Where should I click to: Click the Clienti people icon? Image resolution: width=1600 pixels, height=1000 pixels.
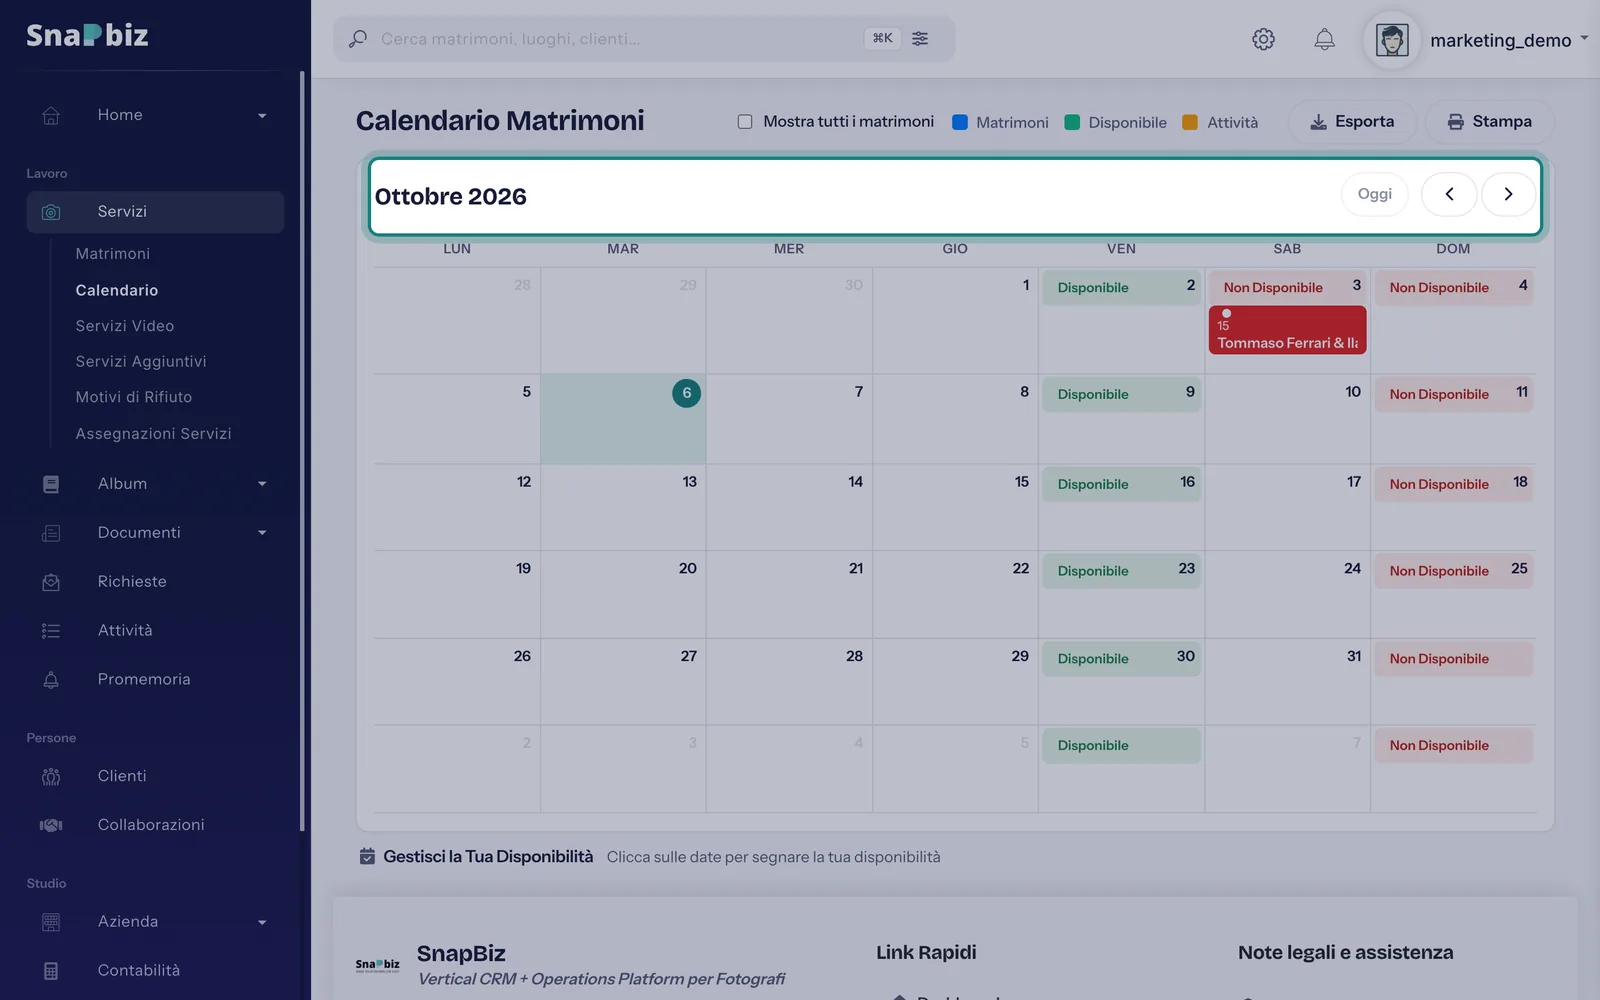[x=51, y=777]
